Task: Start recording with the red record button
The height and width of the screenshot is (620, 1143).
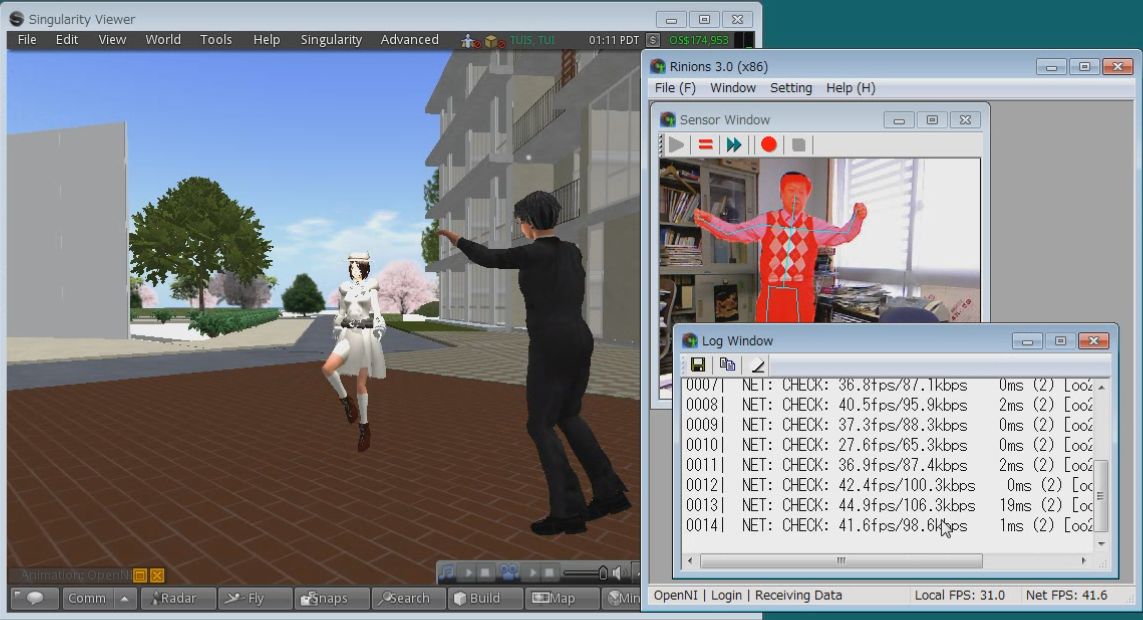Action: [768, 145]
